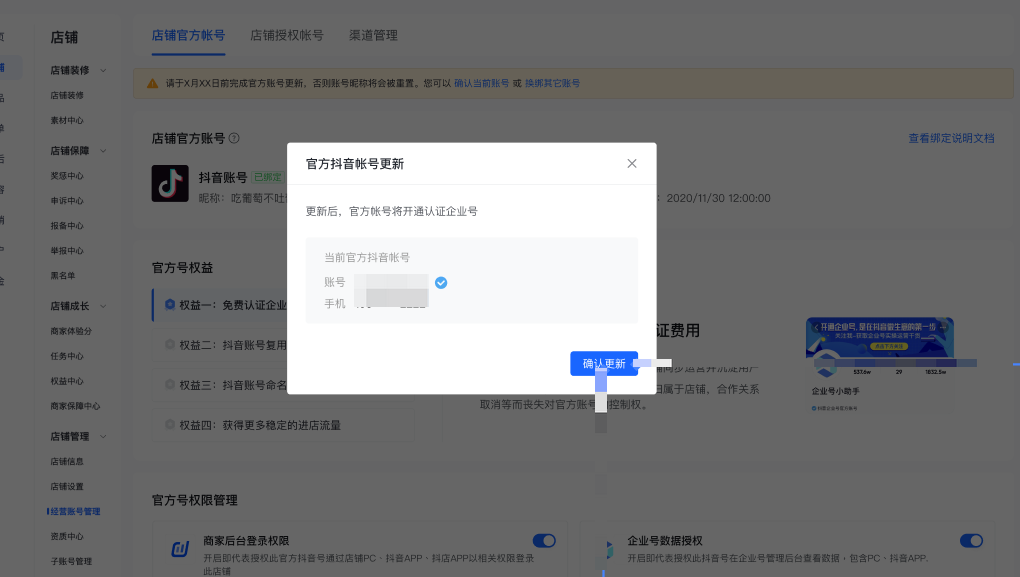Switch to the 渠道管理 tab
Image resolution: width=1020 pixels, height=577 pixels.
373,35
